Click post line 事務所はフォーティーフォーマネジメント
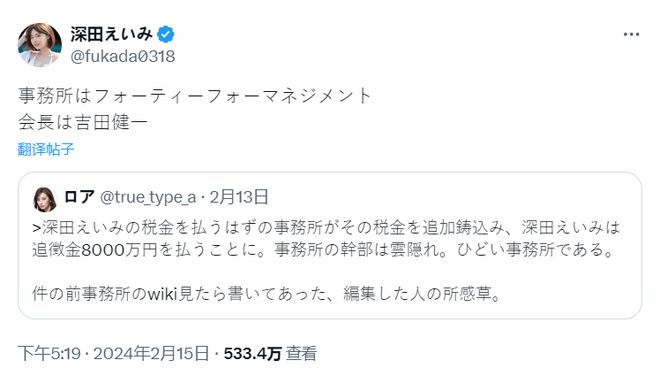 click(195, 96)
